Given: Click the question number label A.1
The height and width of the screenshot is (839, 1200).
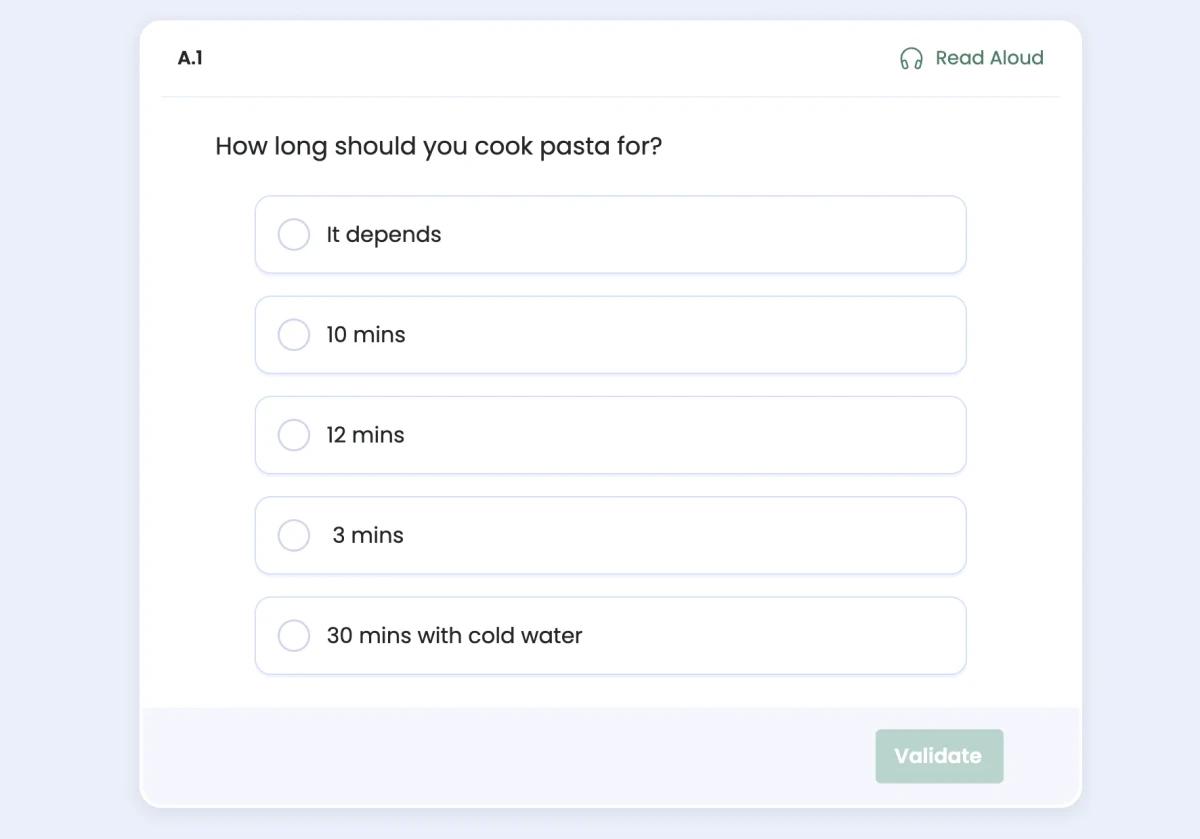Looking at the screenshot, I should [x=188, y=58].
